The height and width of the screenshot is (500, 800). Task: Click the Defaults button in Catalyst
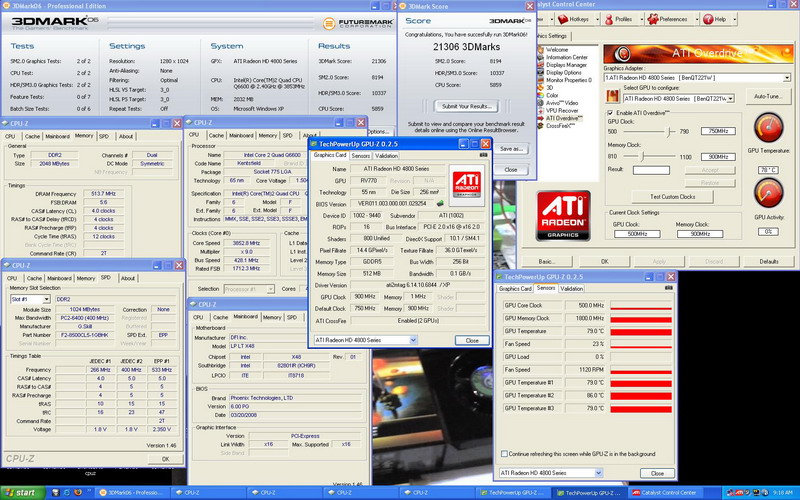pos(768,261)
